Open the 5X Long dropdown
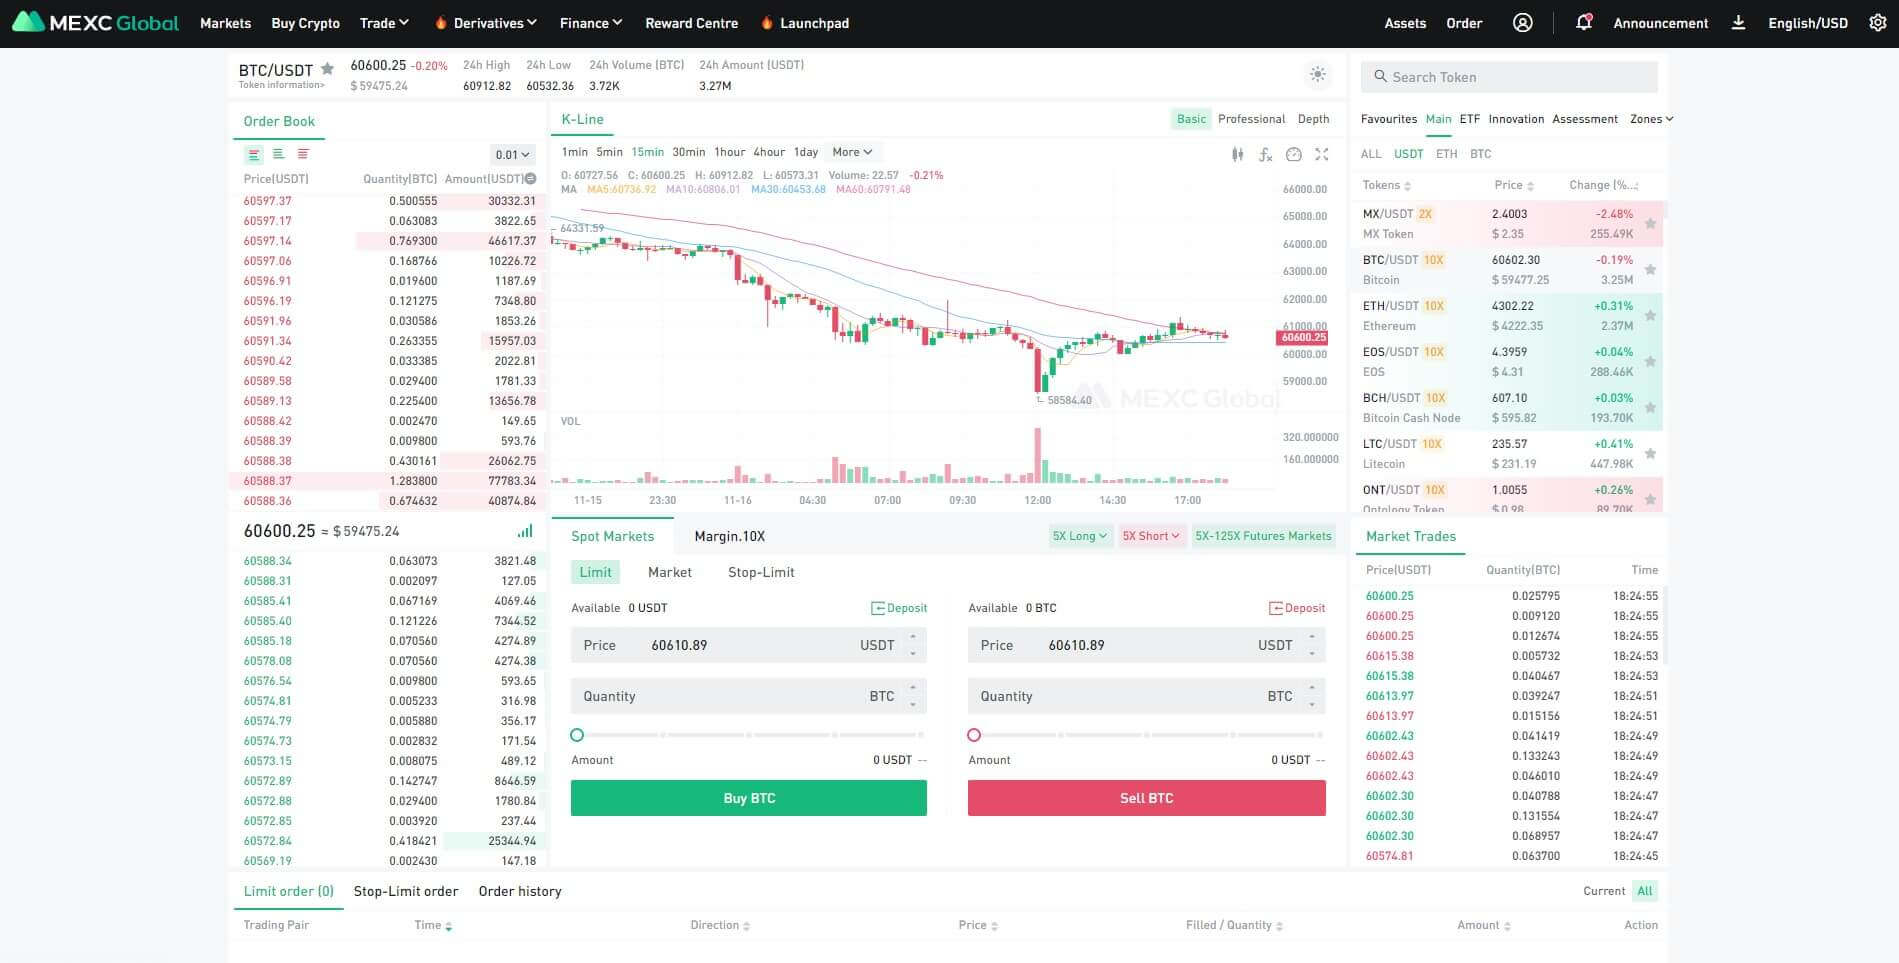Screen dimensions: 1899x963 [1080, 536]
